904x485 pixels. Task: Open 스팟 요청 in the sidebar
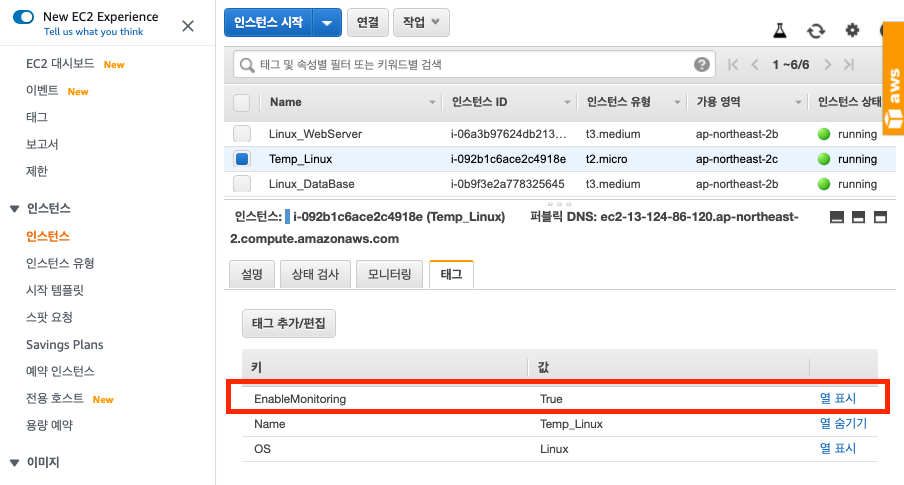(x=49, y=317)
